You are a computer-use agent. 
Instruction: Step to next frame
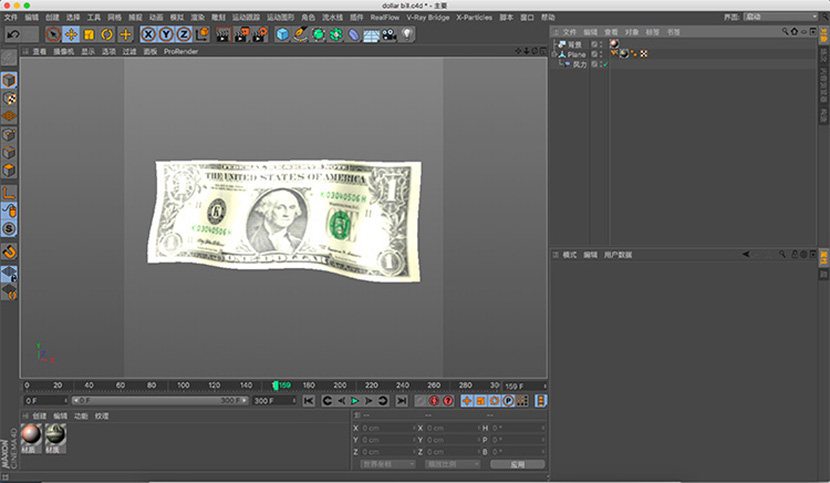(x=368, y=401)
